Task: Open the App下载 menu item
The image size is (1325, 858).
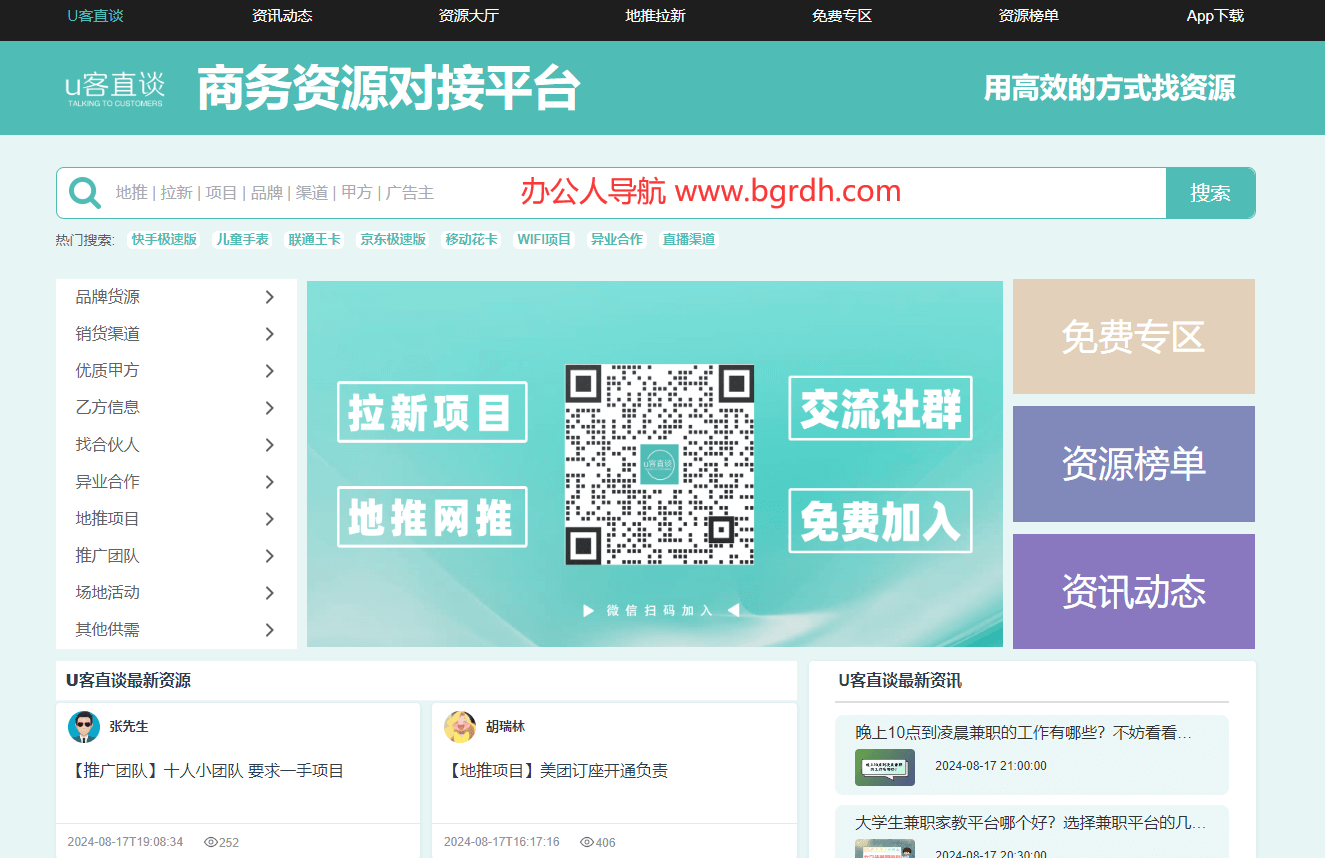Action: [x=1215, y=15]
